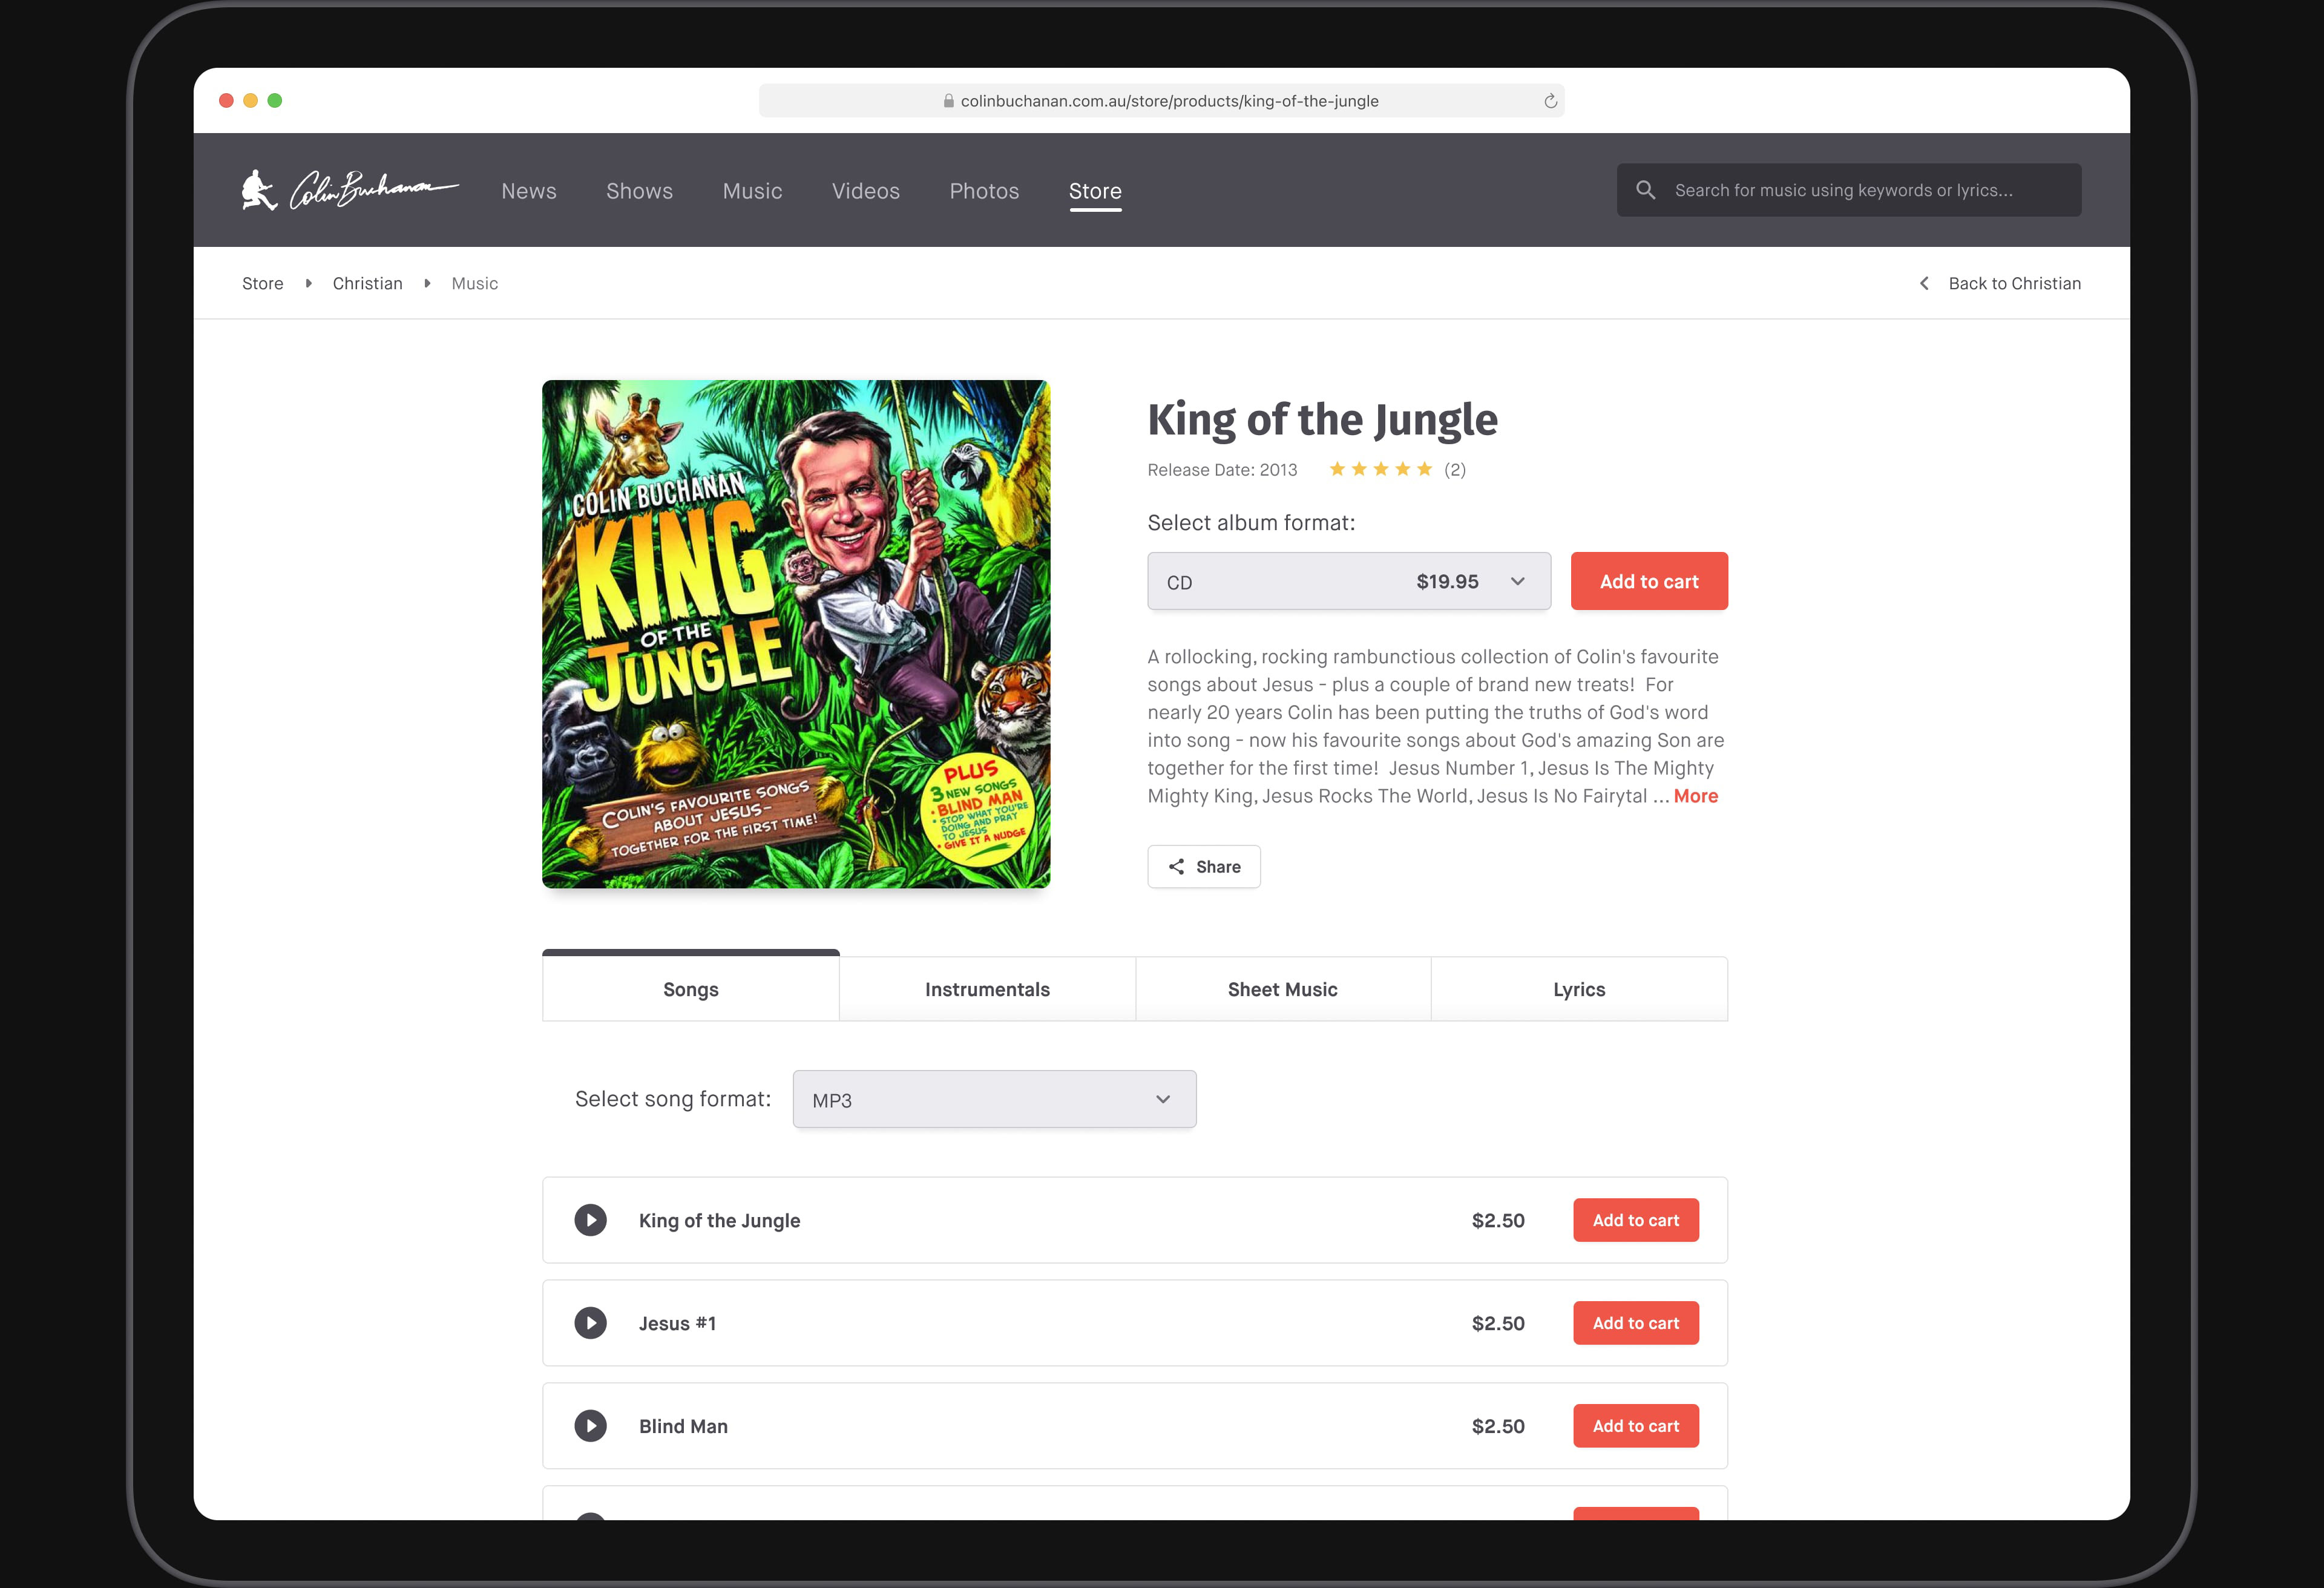Add the CD album to cart
This screenshot has height=1588, width=2324.
click(x=1649, y=581)
